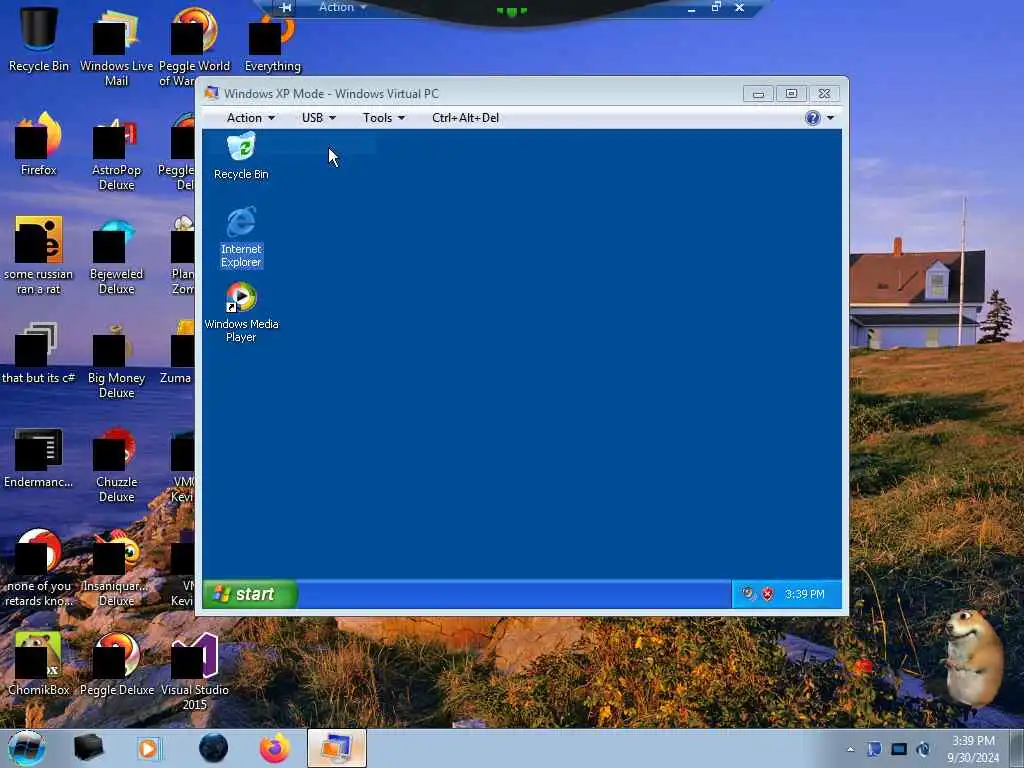Send Ctrl+Alt+Del to the virtual machine

tap(465, 118)
